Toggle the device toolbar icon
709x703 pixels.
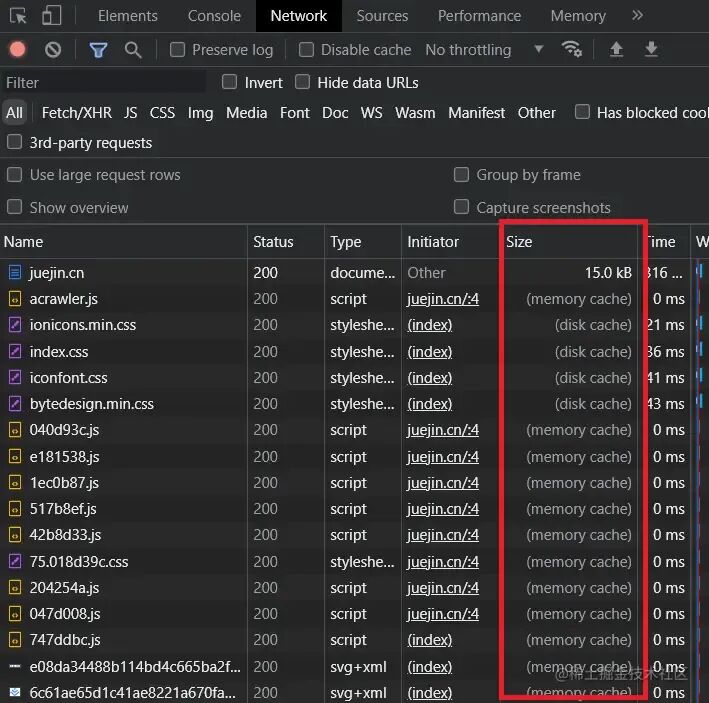[52, 15]
